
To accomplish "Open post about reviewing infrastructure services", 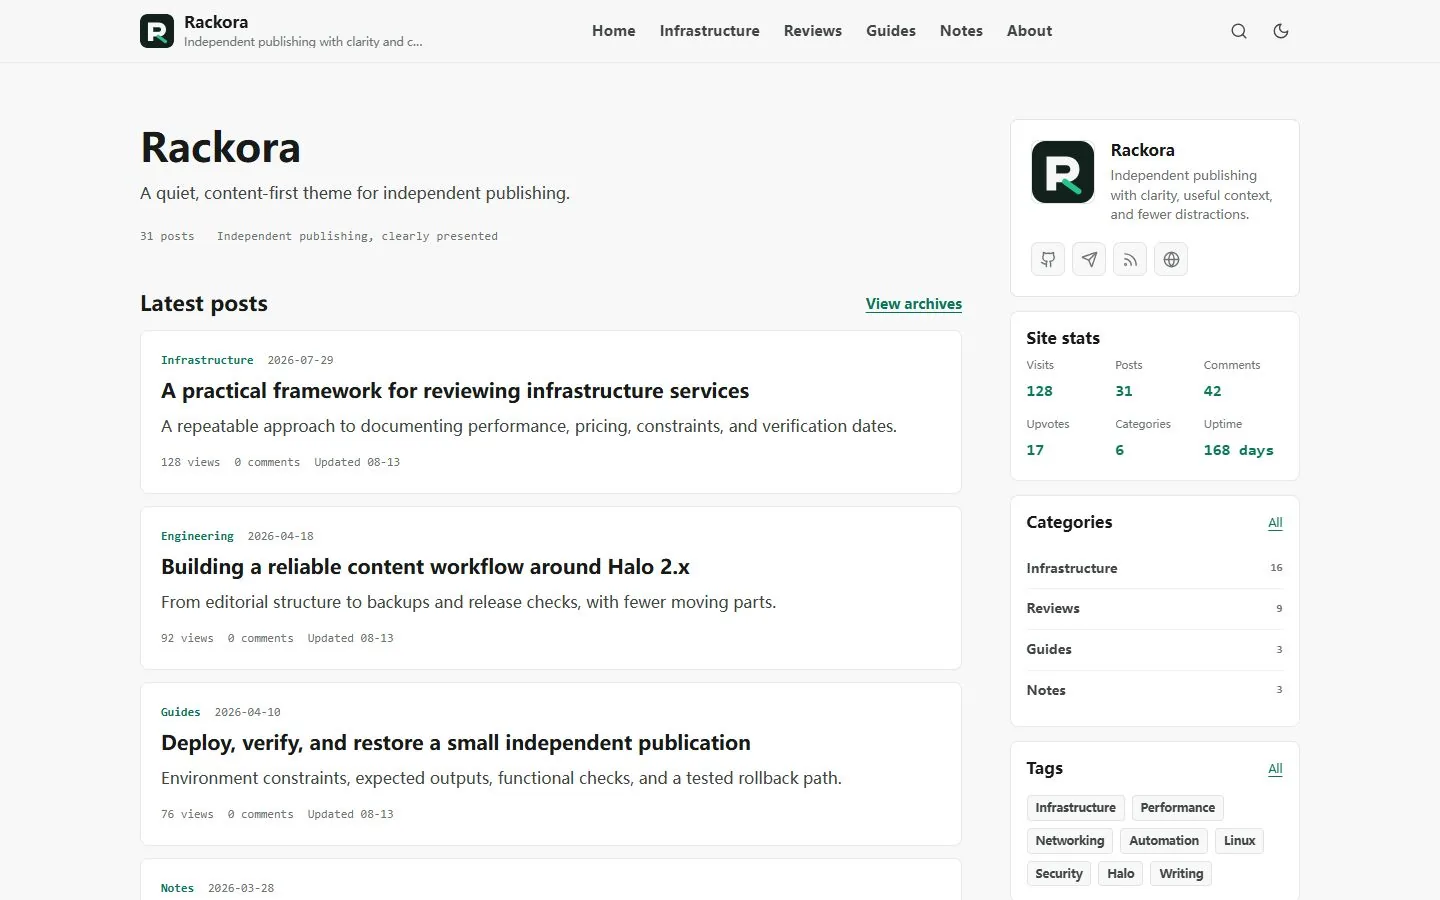I will (x=455, y=391).
